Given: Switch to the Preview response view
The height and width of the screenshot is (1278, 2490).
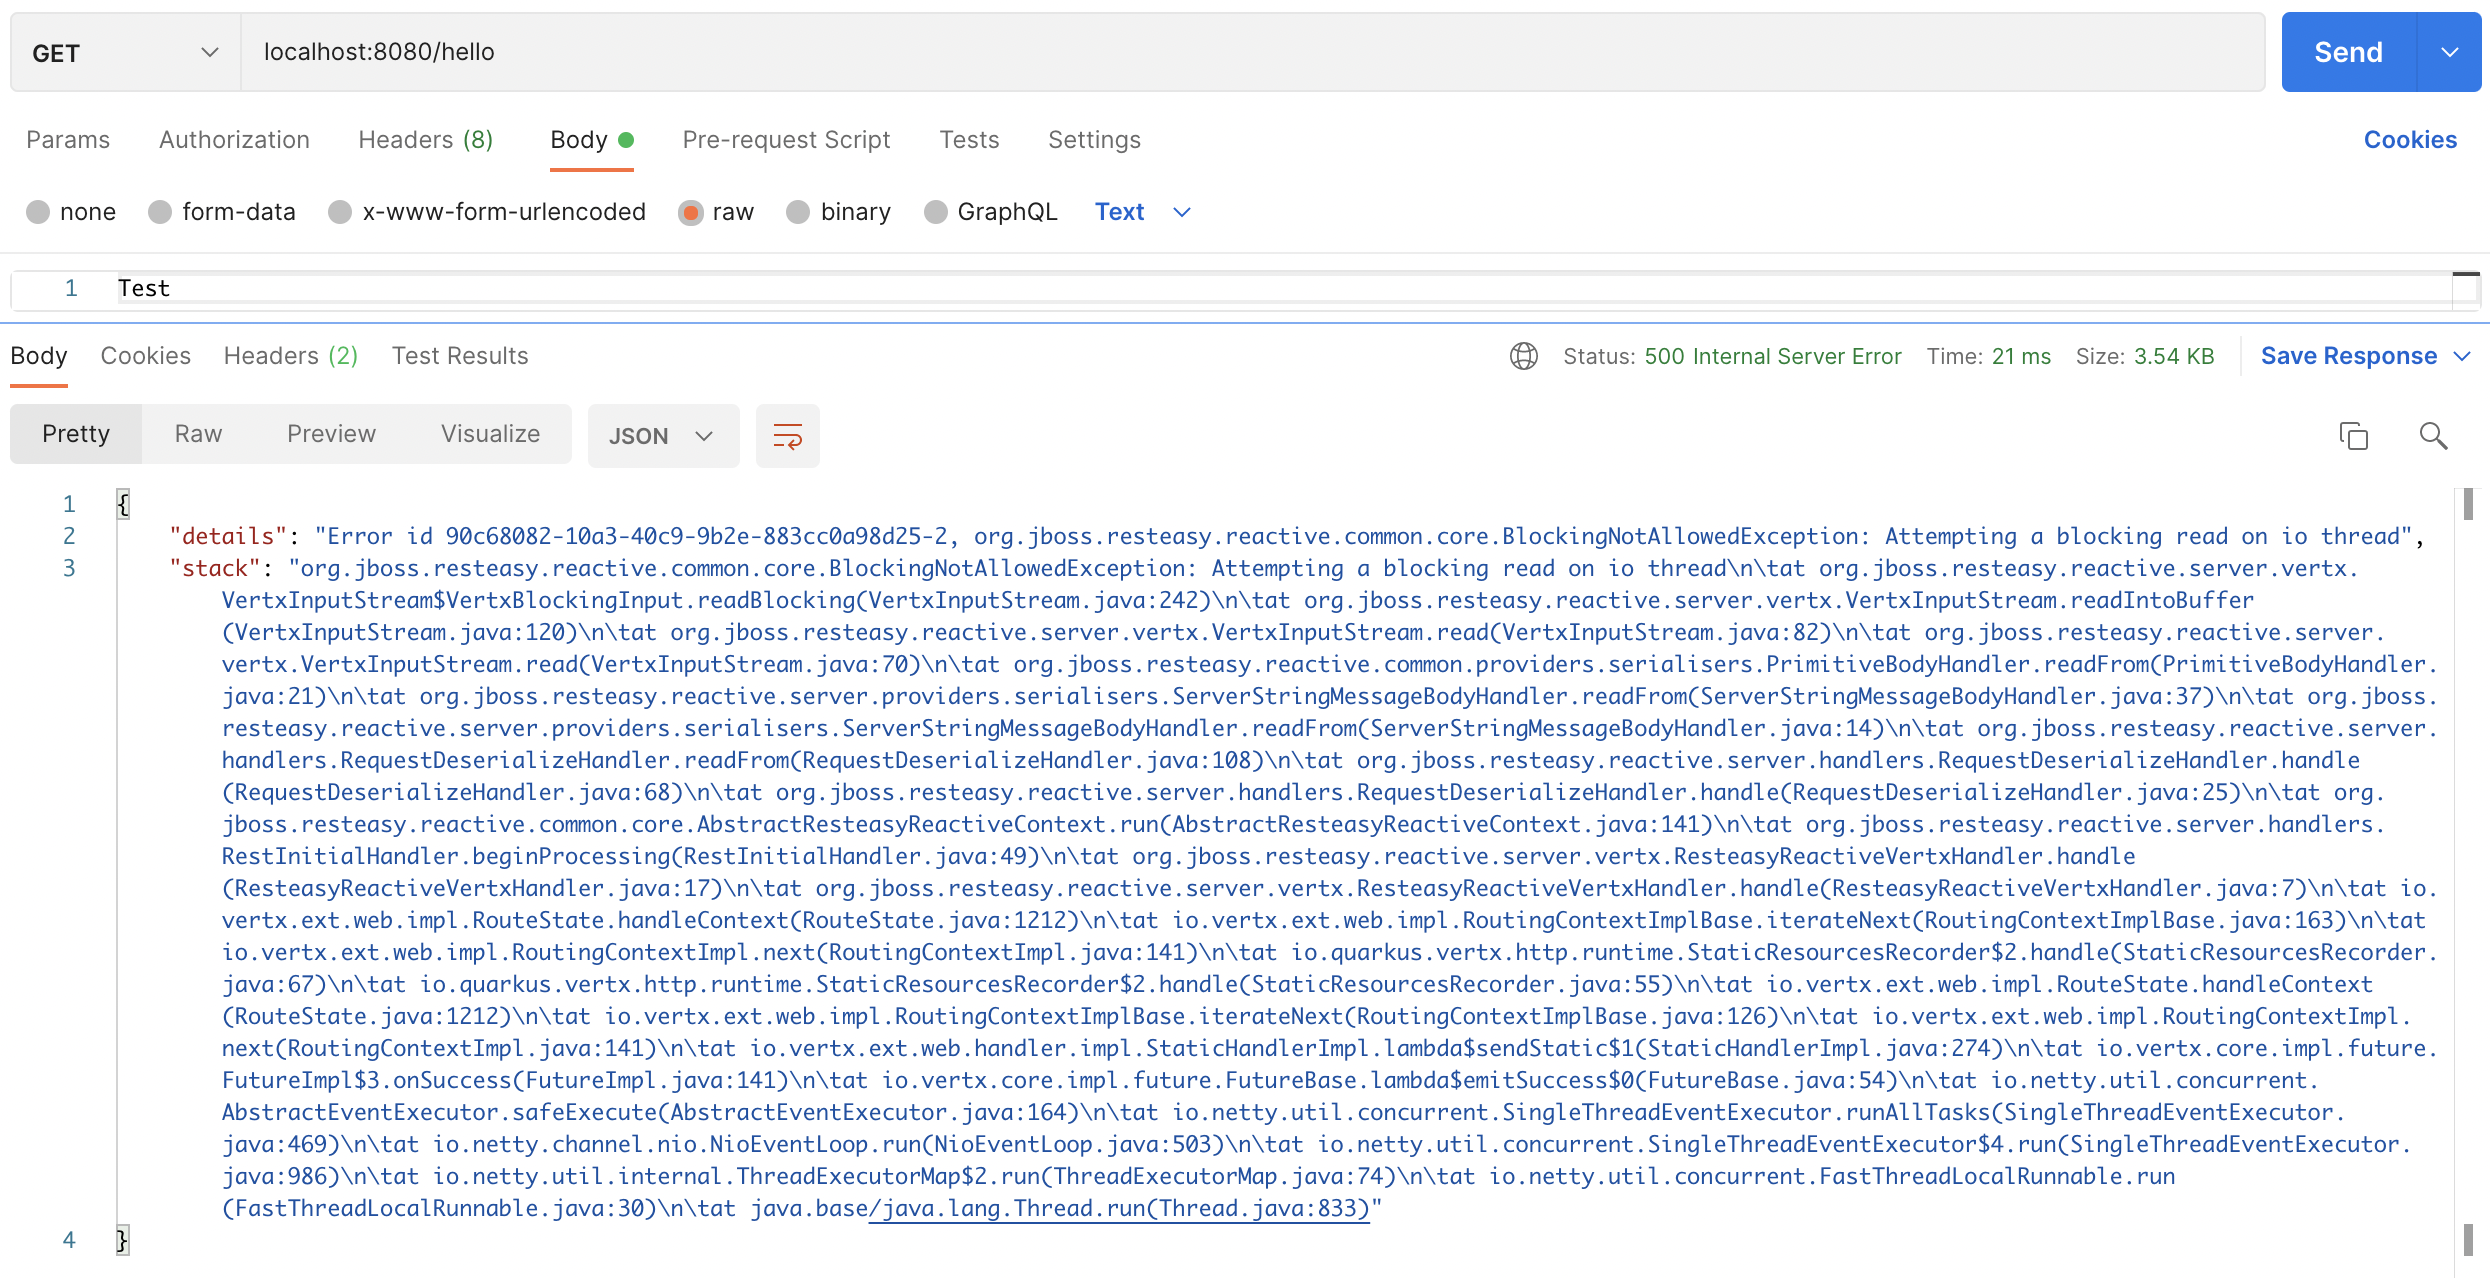Looking at the screenshot, I should pyautogui.click(x=330, y=434).
